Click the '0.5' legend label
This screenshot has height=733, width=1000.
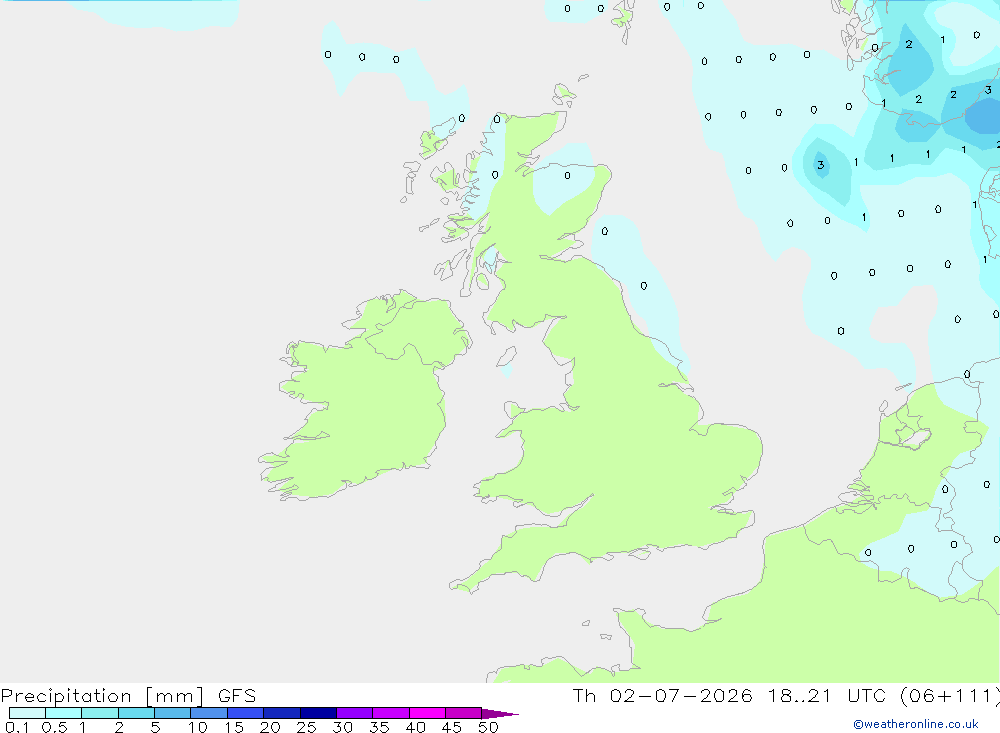click(54, 727)
